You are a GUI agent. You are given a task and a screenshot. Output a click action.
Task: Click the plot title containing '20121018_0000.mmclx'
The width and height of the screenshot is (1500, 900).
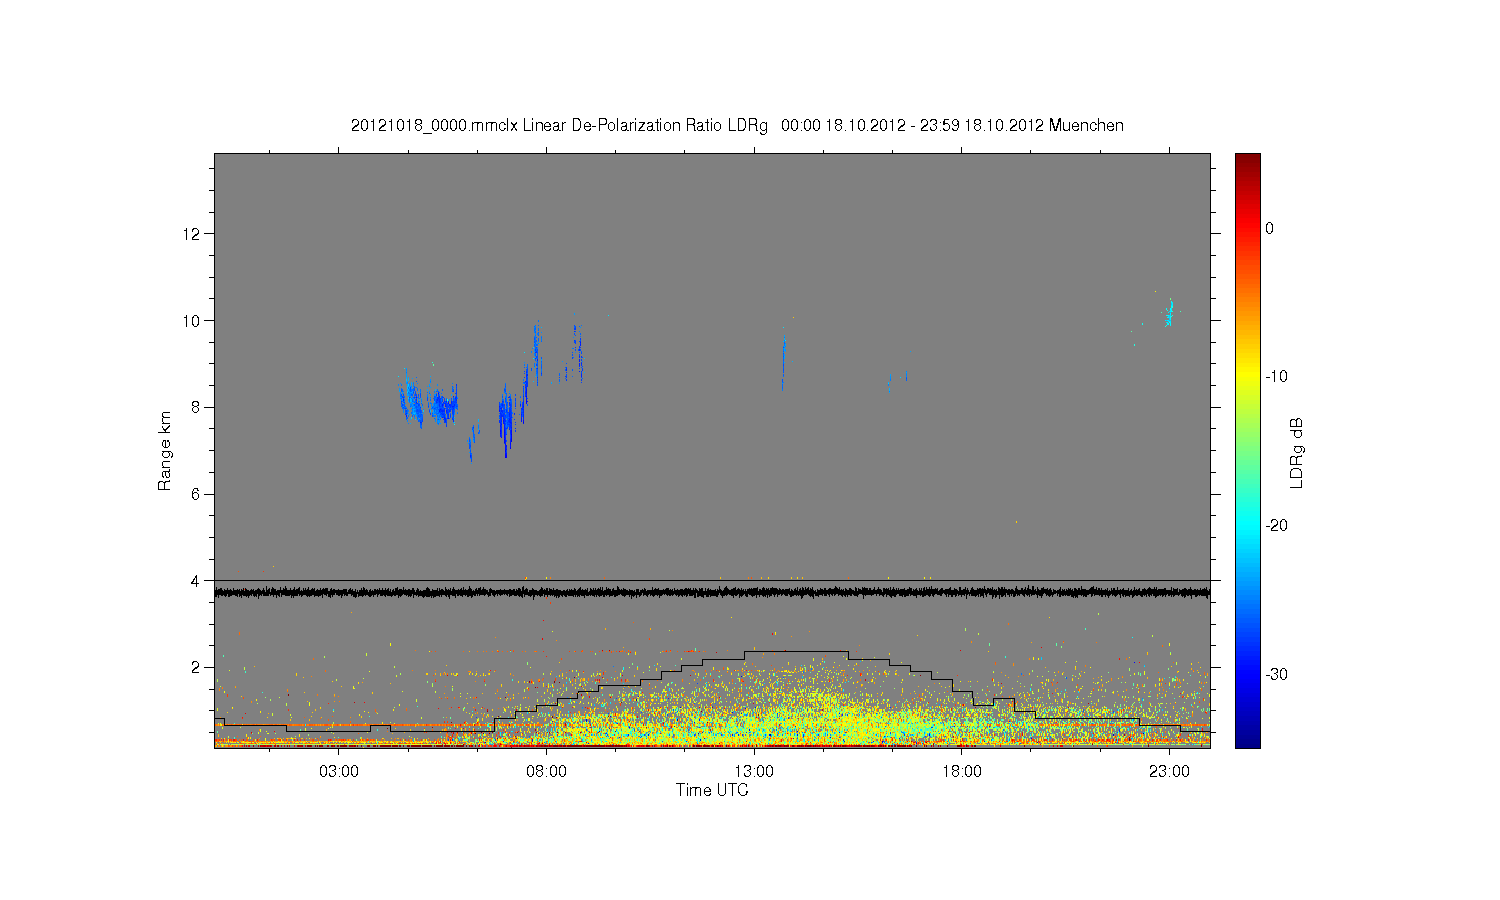tap(737, 126)
